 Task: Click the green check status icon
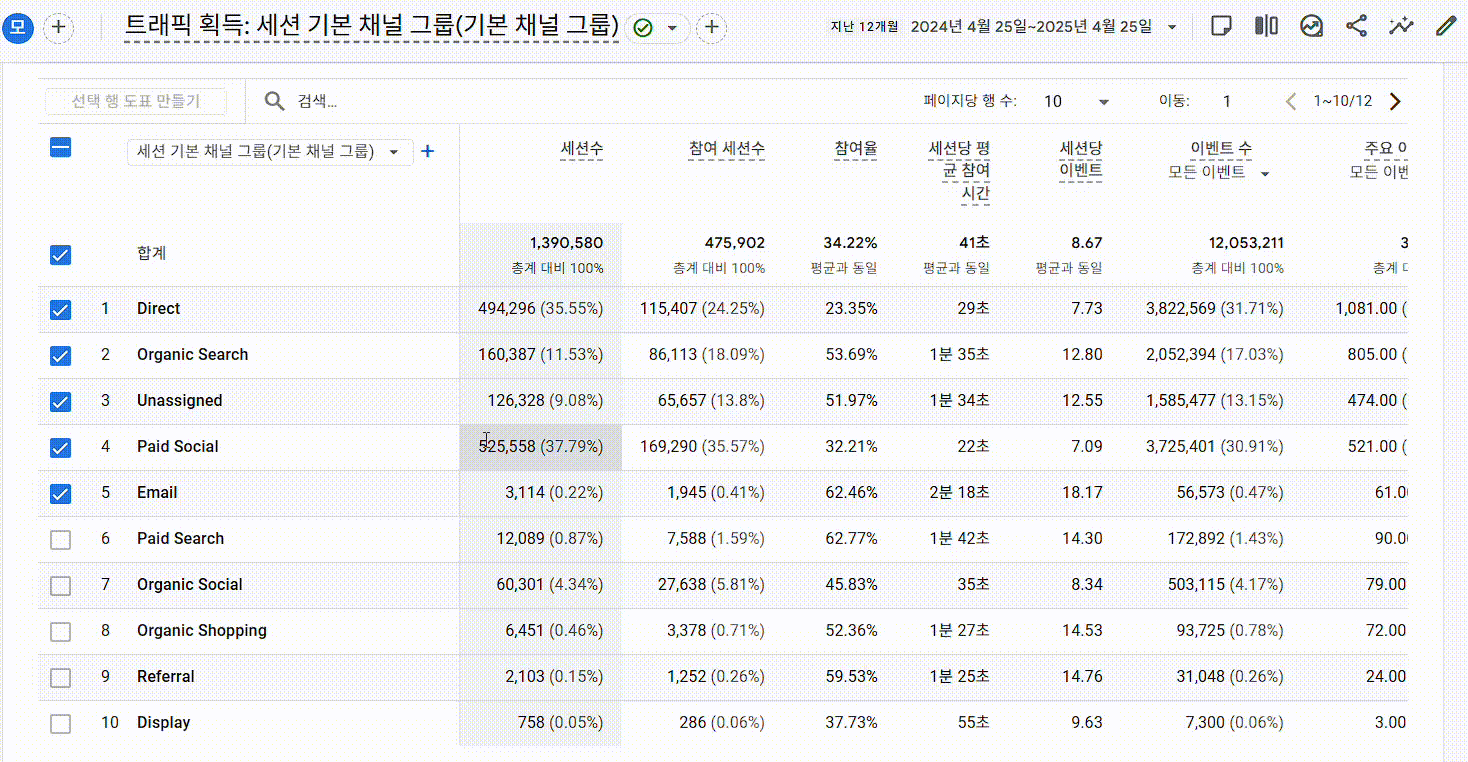click(643, 28)
